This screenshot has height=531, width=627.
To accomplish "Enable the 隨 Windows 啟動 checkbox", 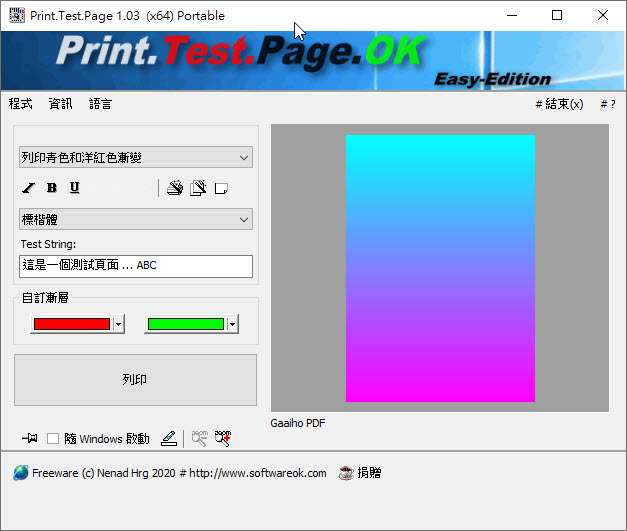I will pos(53,439).
